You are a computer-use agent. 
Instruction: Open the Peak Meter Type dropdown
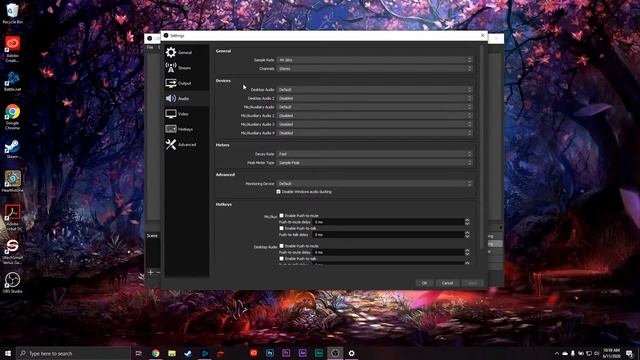click(x=374, y=162)
